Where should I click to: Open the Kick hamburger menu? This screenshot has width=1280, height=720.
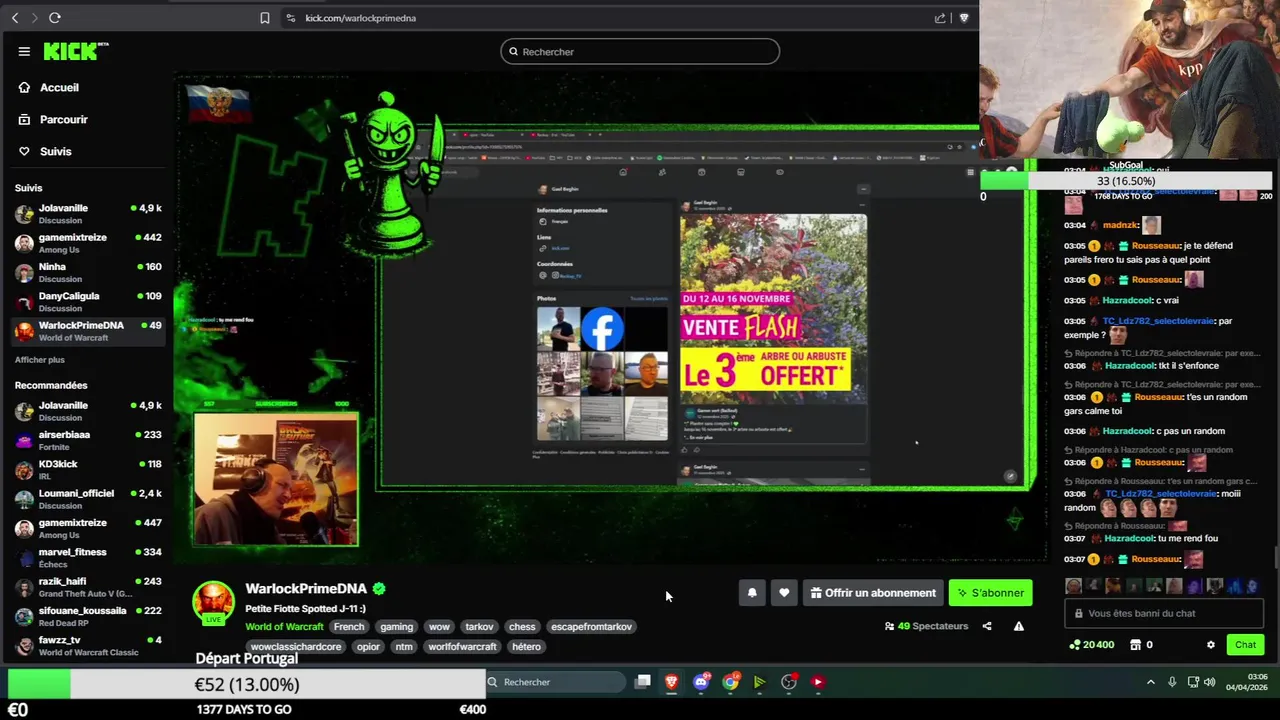(x=24, y=52)
